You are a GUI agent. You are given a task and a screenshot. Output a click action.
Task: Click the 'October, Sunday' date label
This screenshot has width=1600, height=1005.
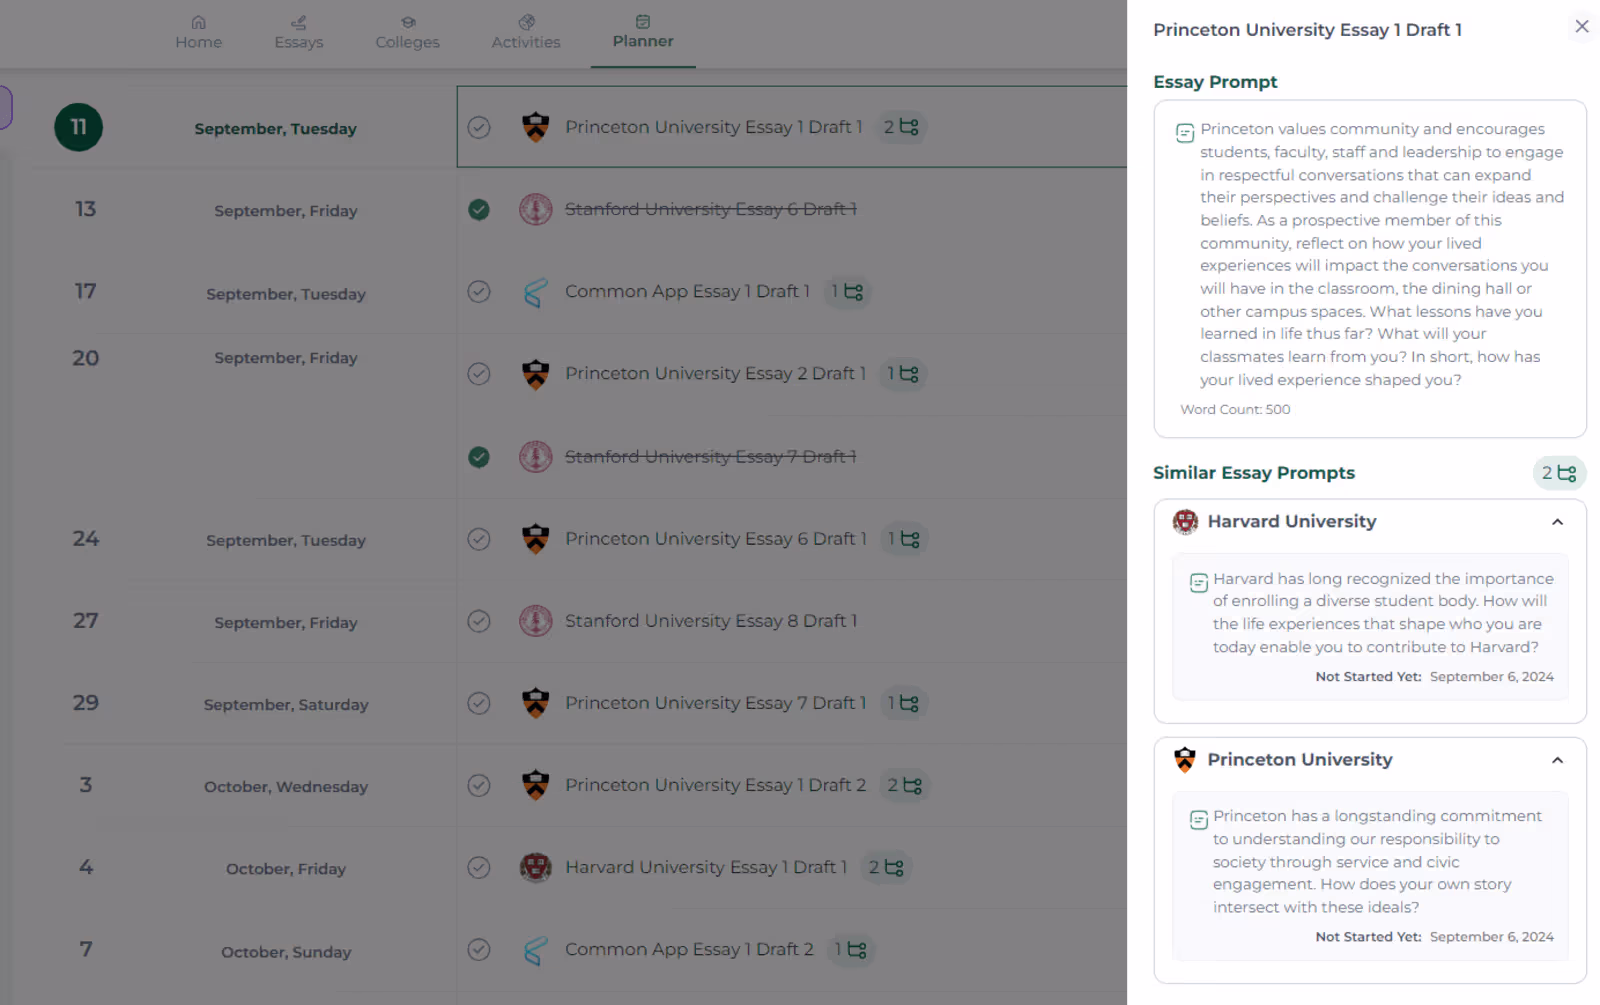tap(286, 952)
